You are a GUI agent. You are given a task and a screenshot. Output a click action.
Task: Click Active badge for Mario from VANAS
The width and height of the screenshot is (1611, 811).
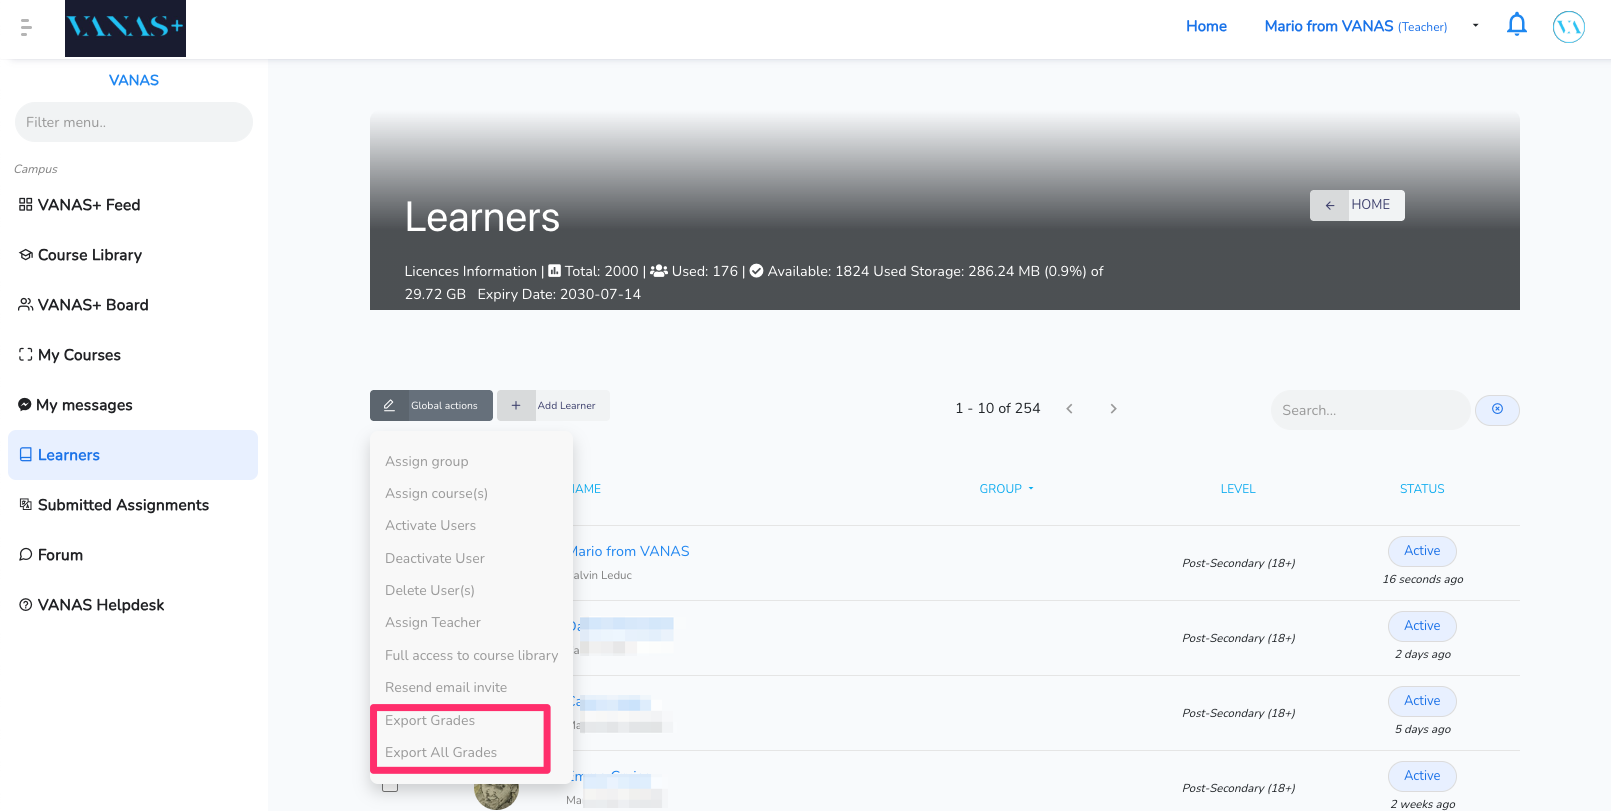click(x=1422, y=551)
